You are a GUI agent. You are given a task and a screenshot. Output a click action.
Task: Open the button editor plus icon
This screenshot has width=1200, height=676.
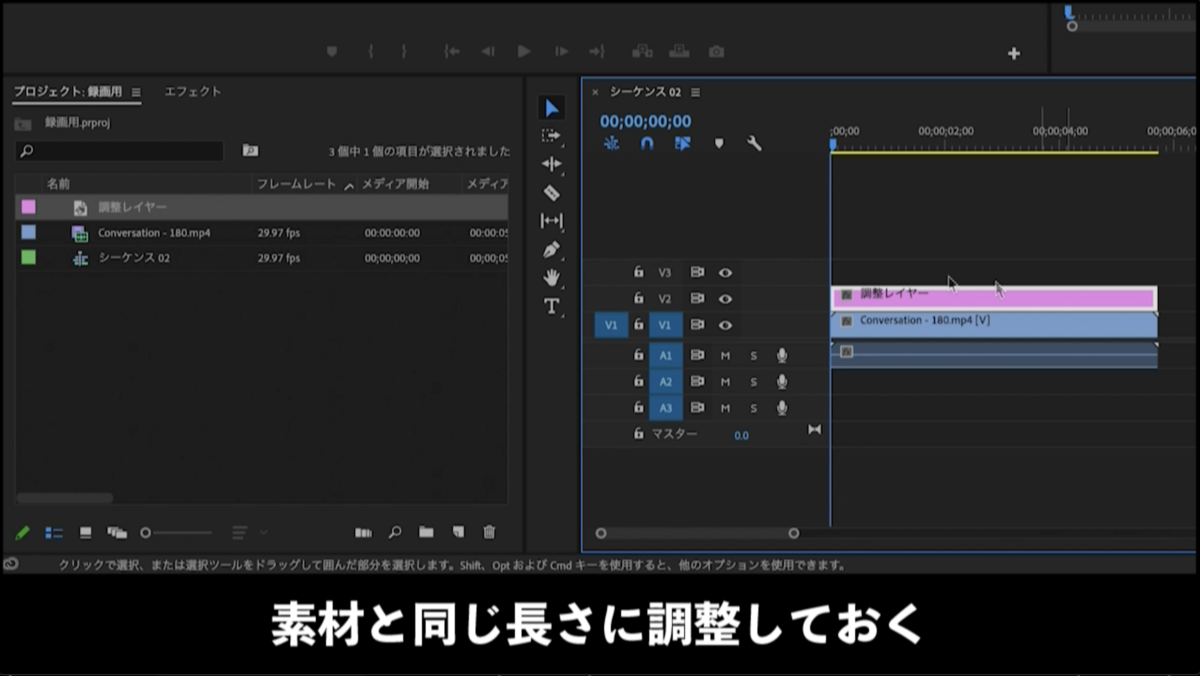pos(1014,54)
